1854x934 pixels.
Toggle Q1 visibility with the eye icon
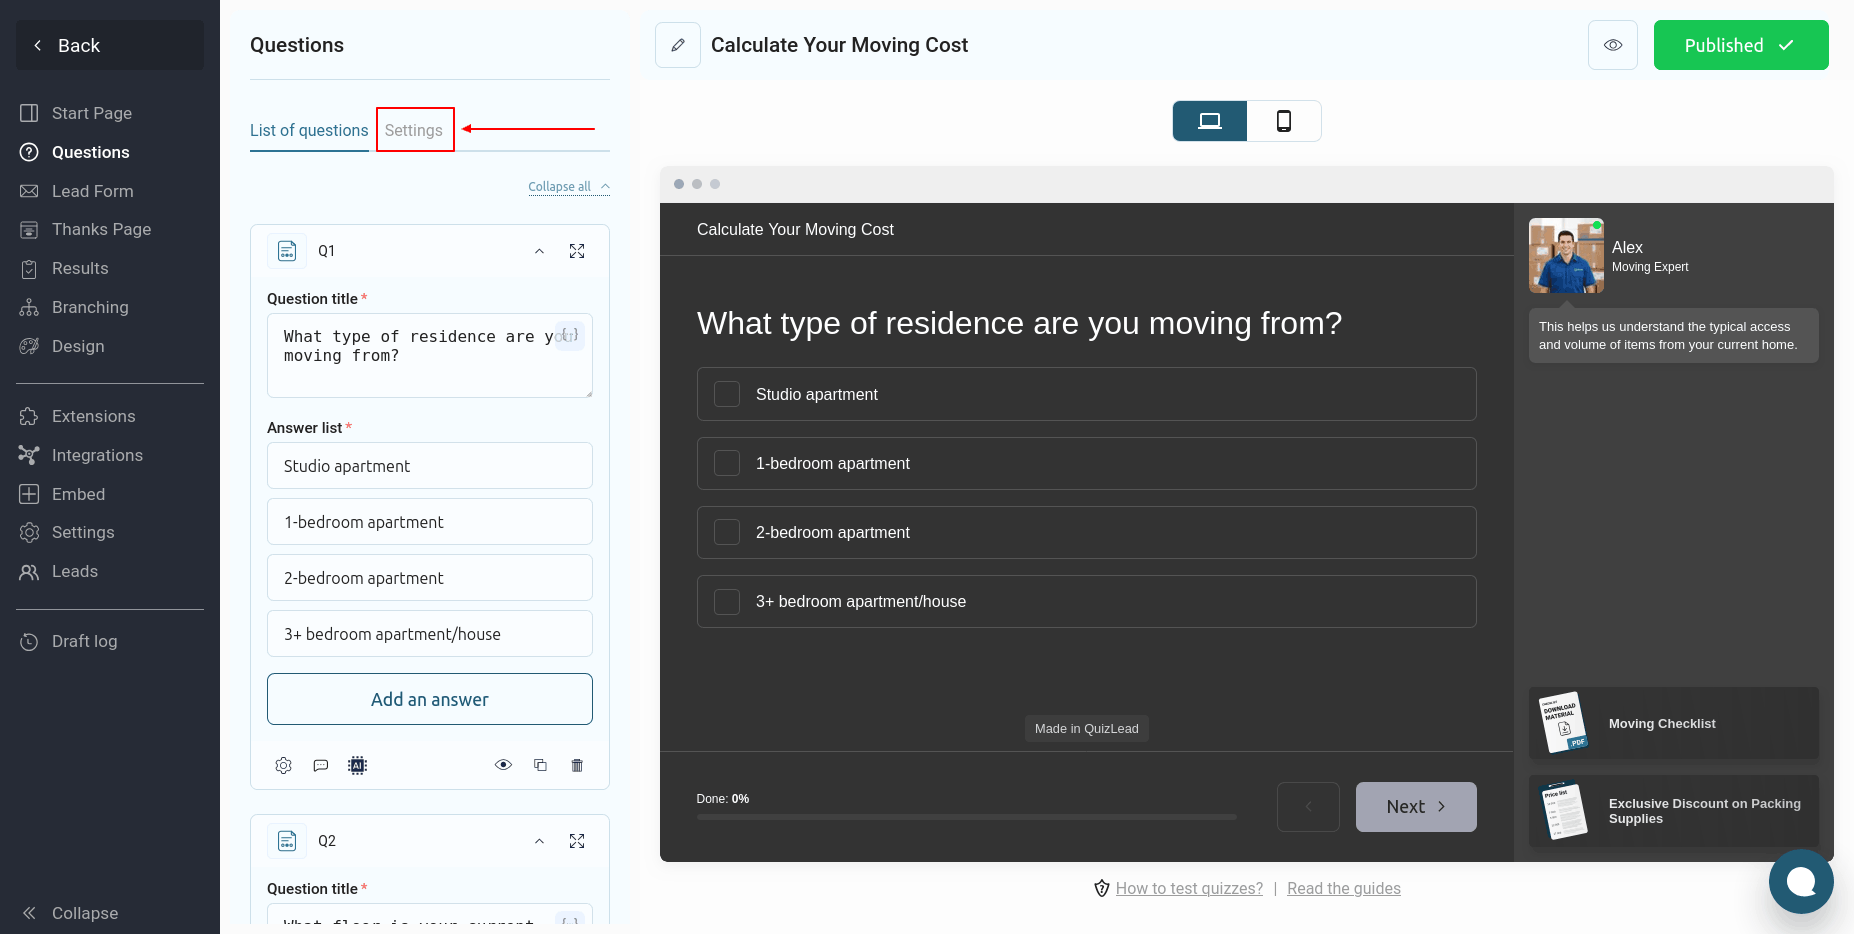point(503,765)
